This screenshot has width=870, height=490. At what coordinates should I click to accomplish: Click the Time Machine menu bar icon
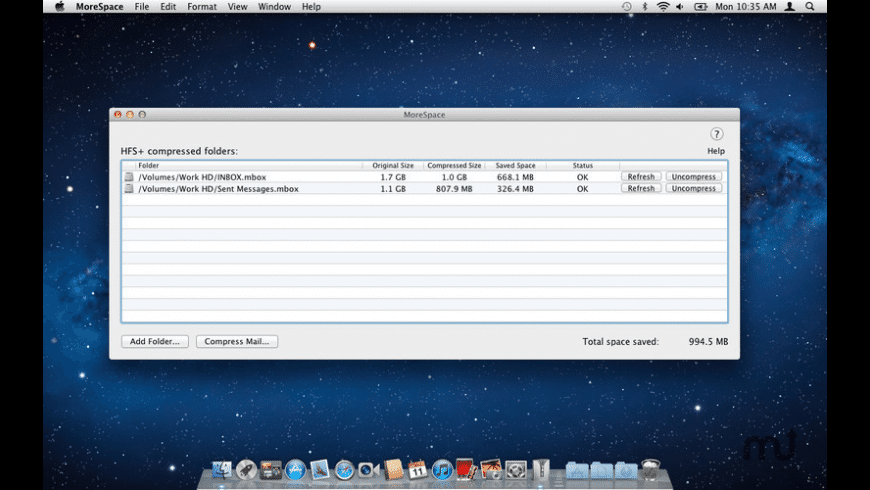626,7
